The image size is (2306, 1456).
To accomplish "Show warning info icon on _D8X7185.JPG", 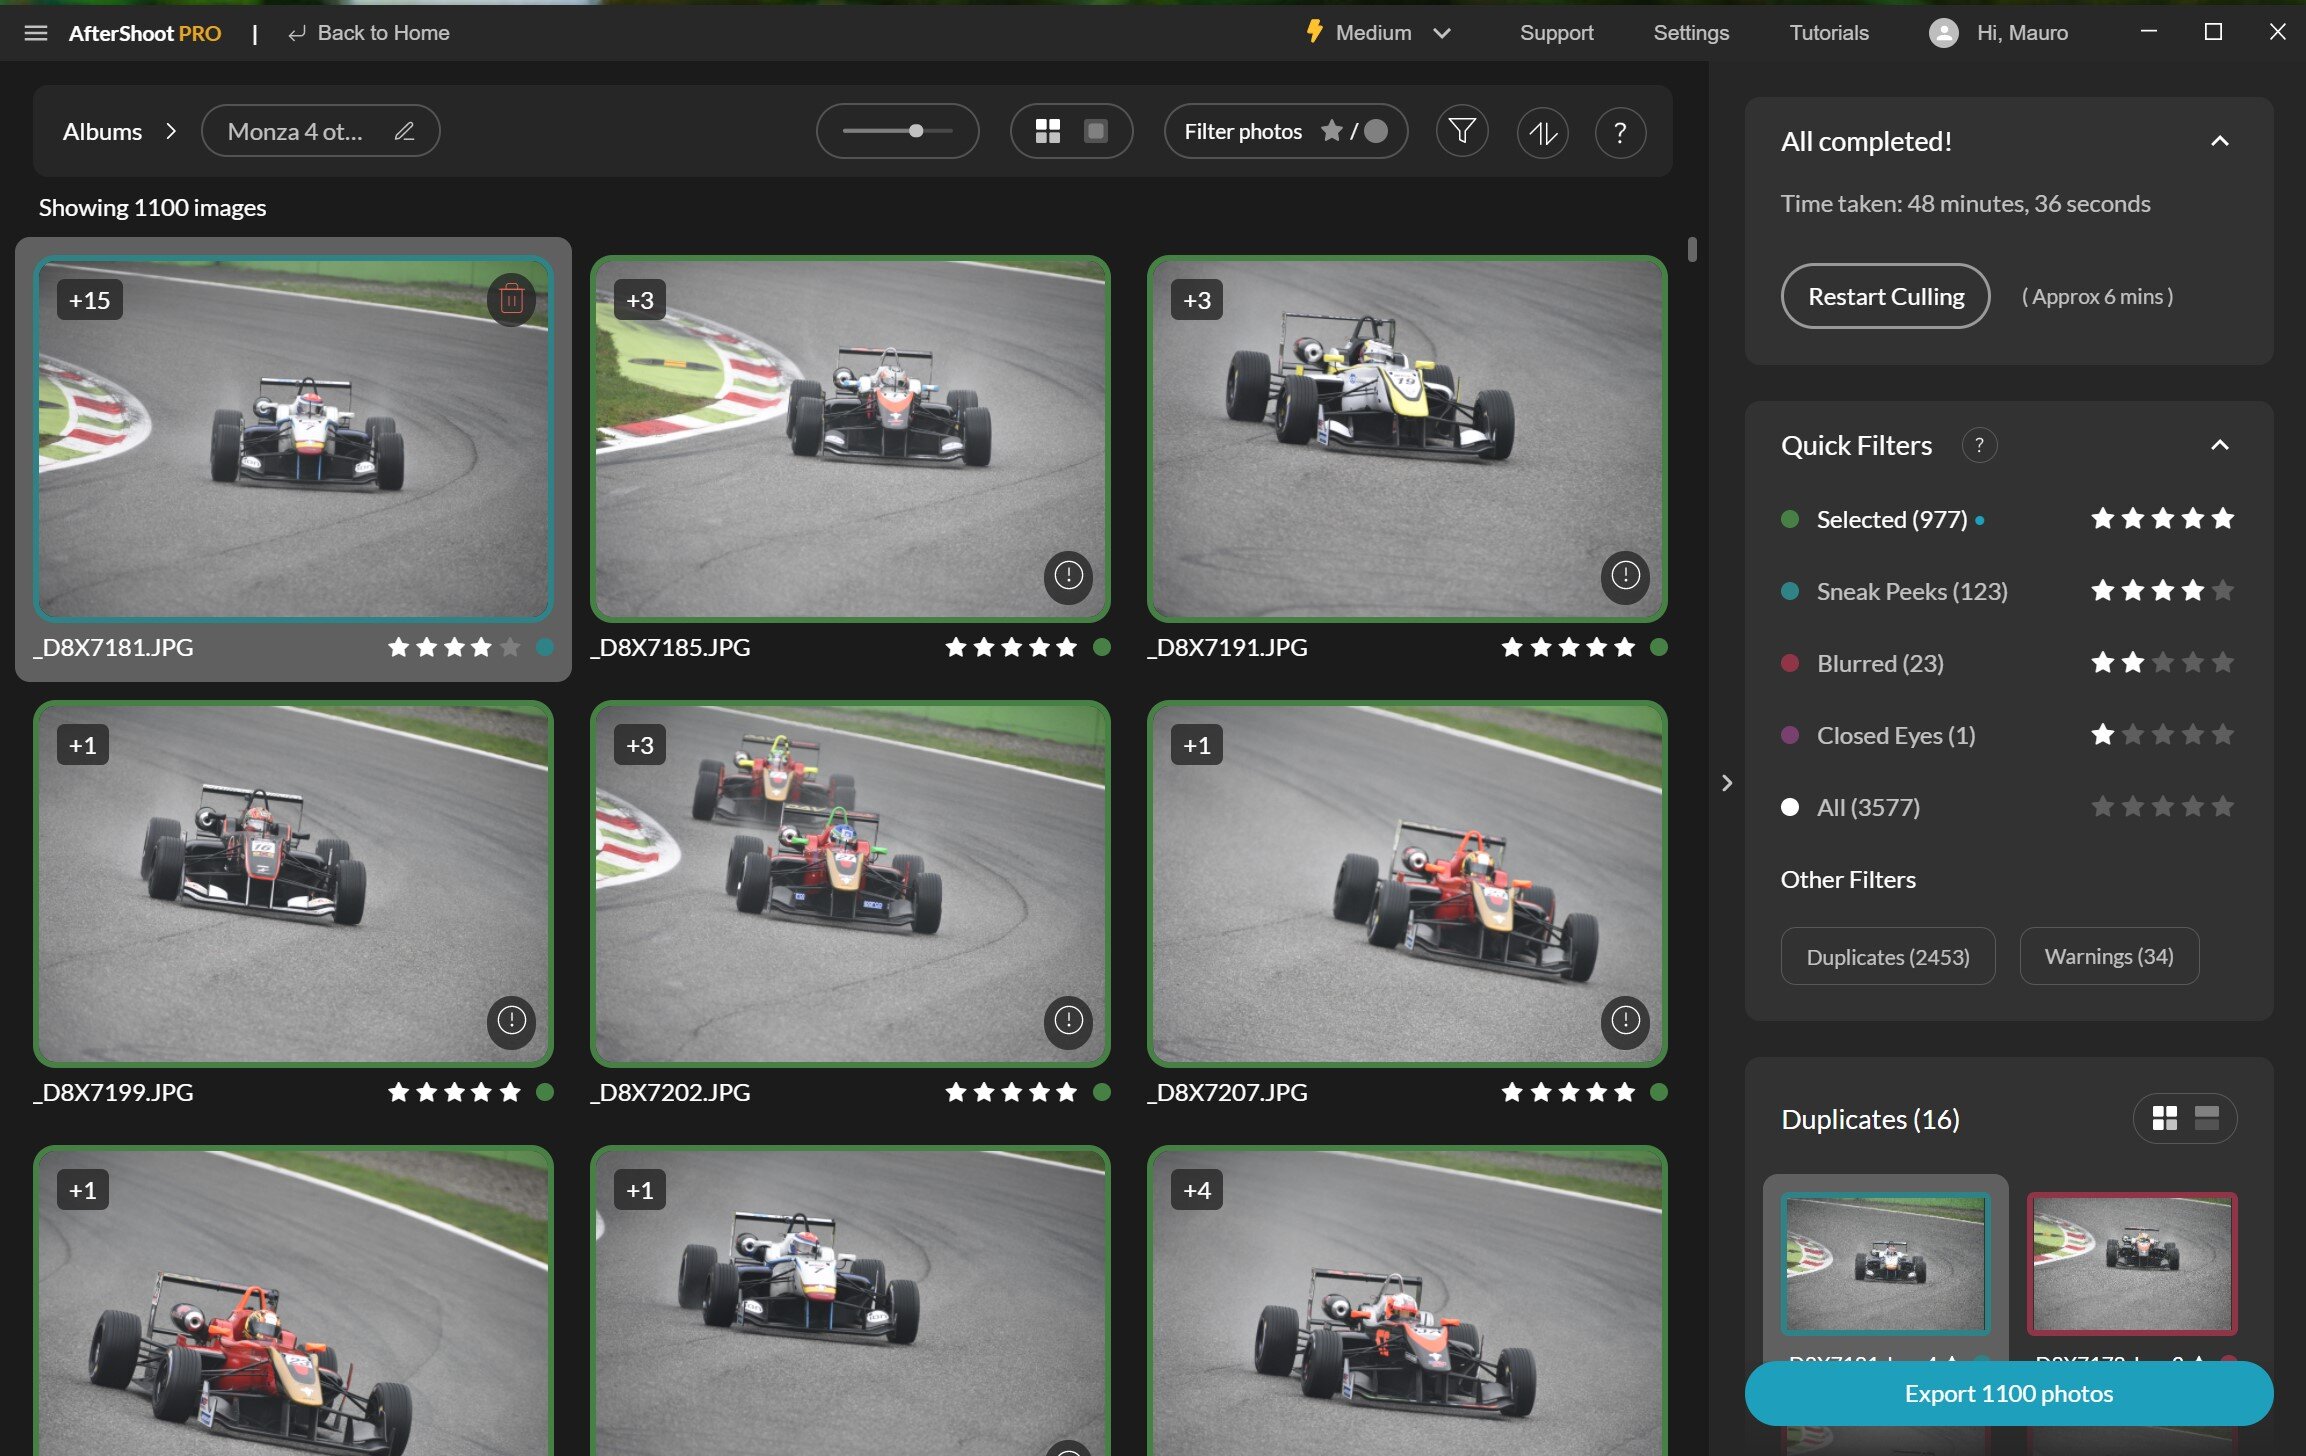I will point(1068,575).
